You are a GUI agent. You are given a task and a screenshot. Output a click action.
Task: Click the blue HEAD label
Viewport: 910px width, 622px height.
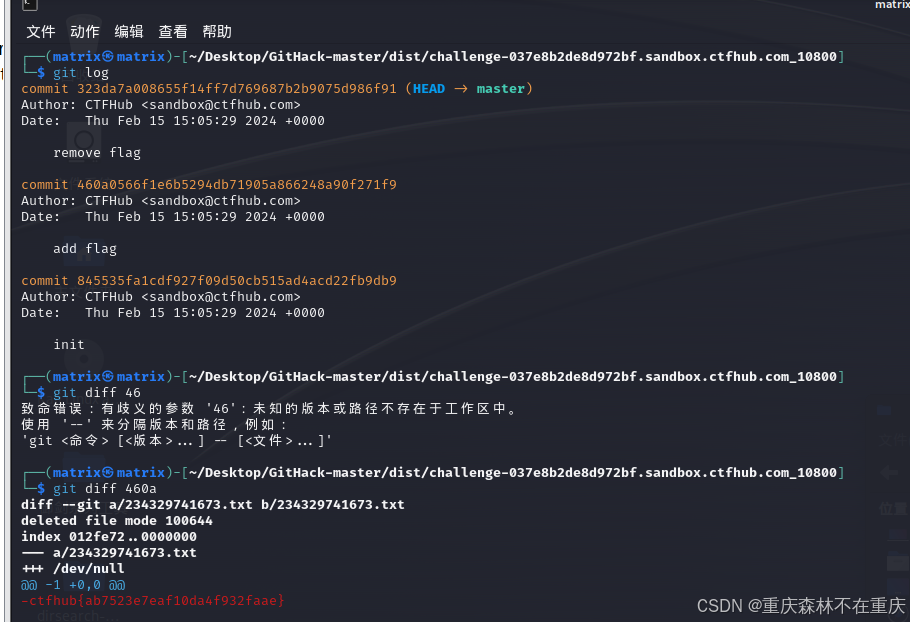click(429, 89)
